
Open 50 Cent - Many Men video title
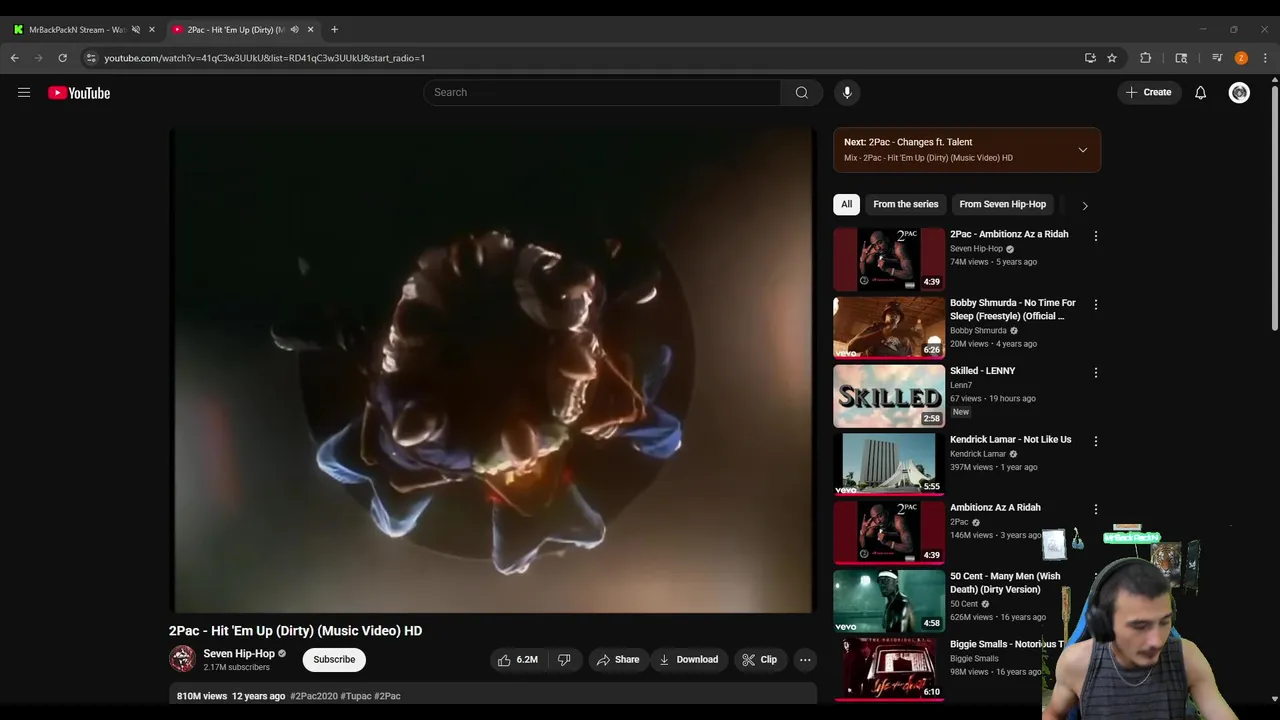[x=1005, y=582]
